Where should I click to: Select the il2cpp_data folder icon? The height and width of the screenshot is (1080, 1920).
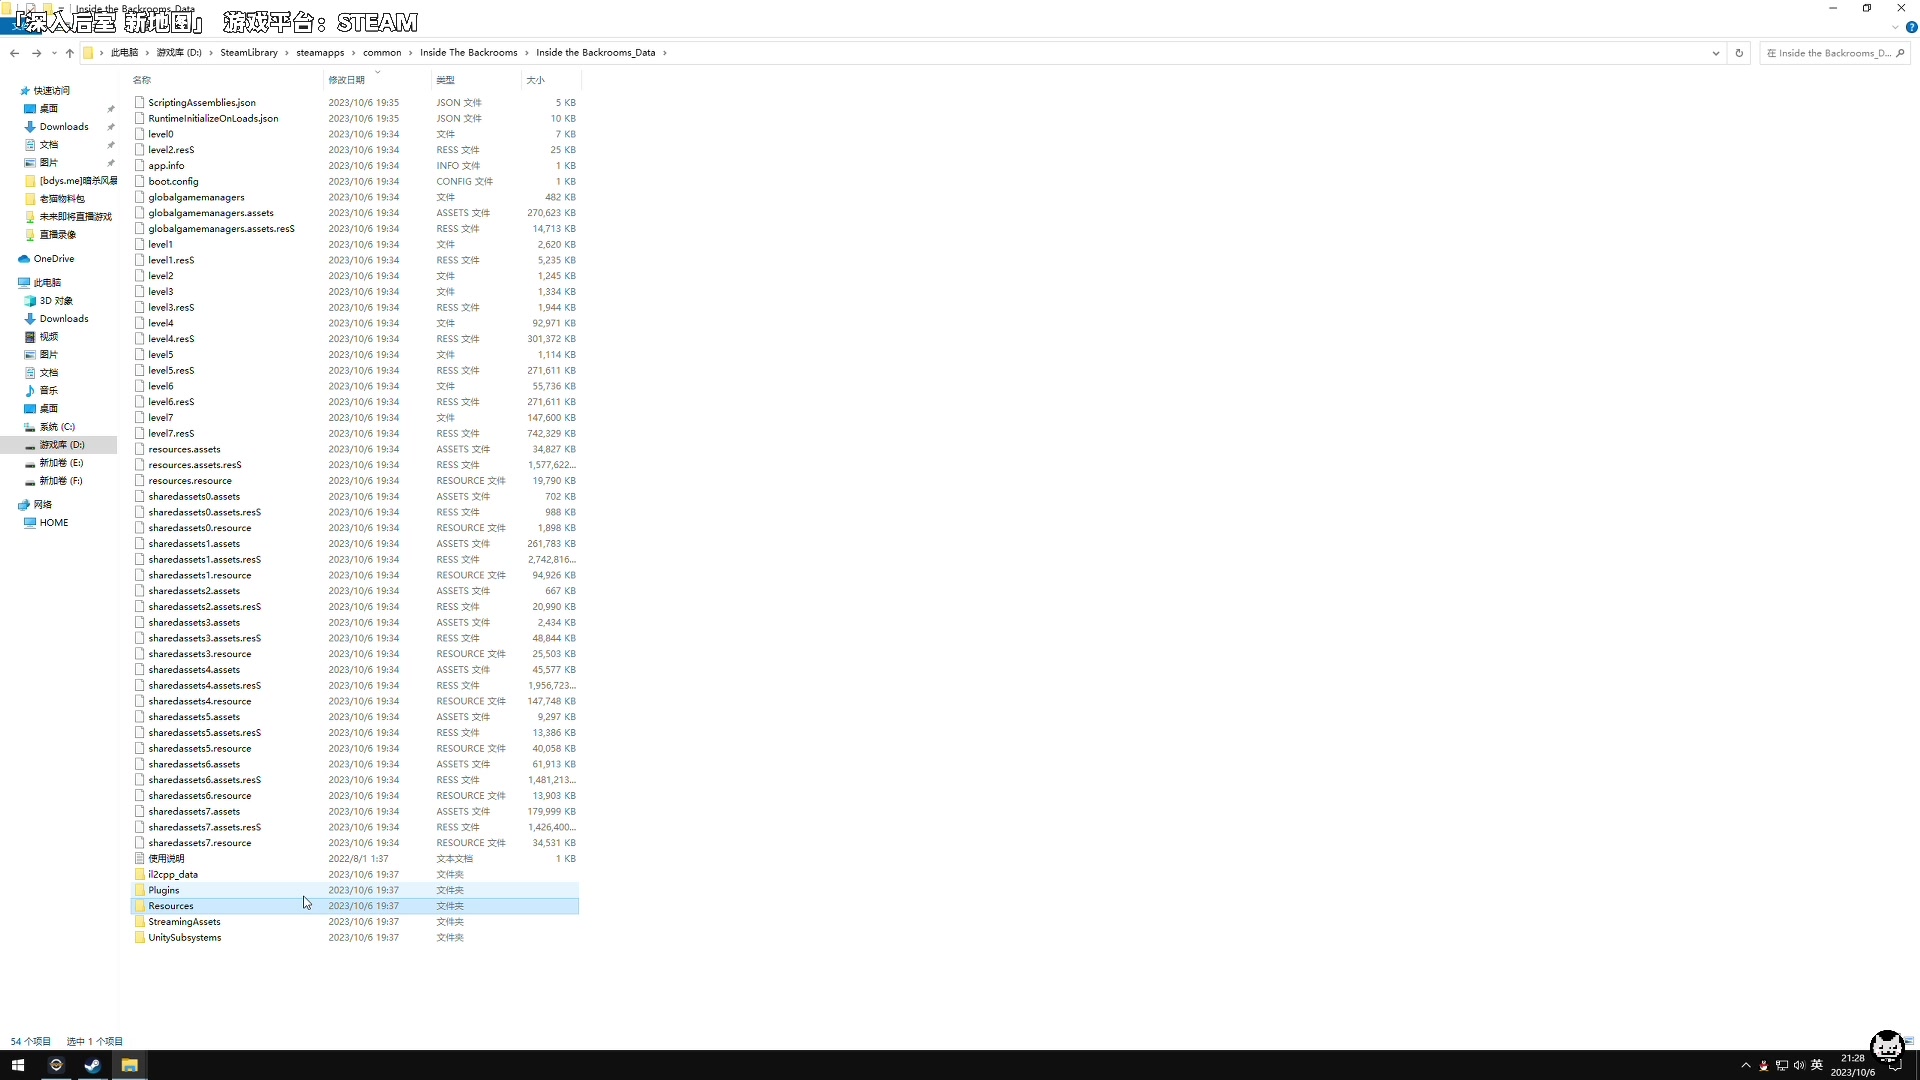pyautogui.click(x=140, y=875)
